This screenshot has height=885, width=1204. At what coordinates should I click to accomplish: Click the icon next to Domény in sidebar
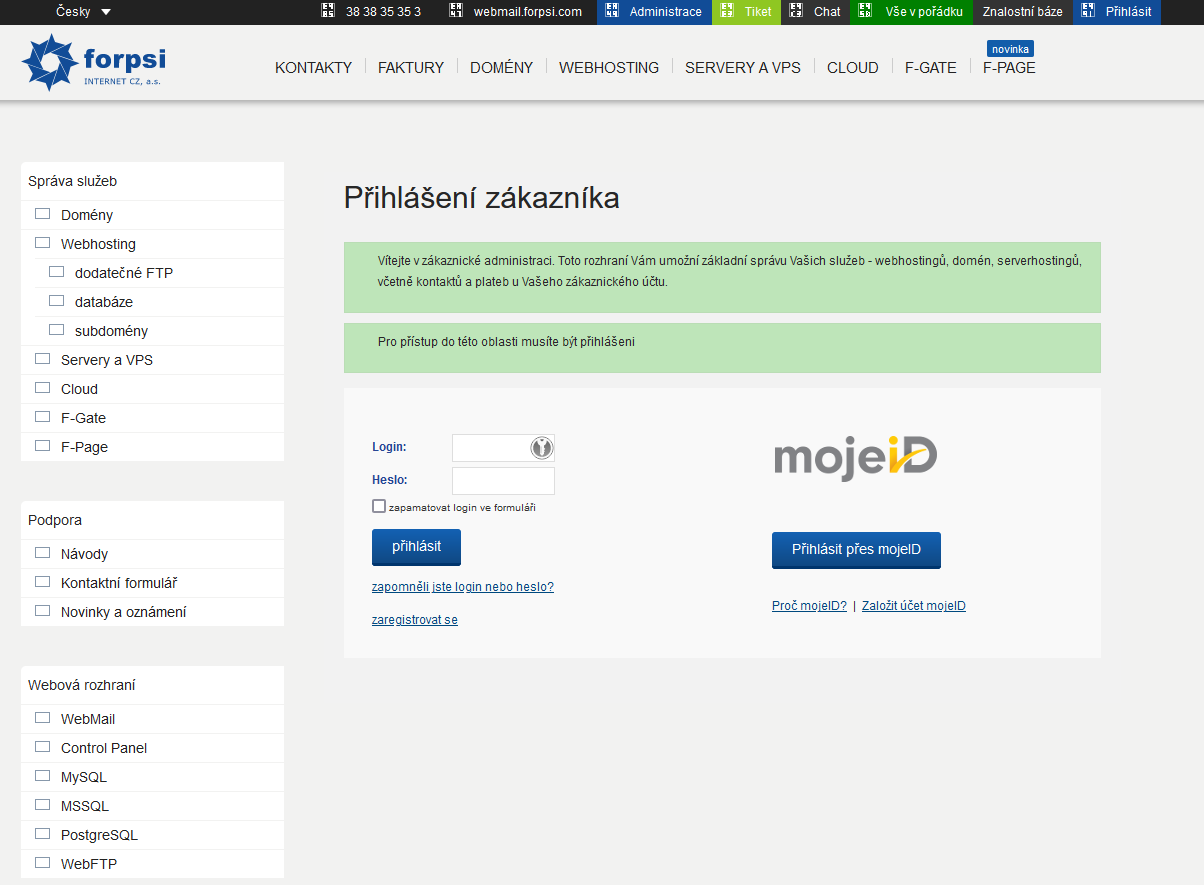point(42,214)
